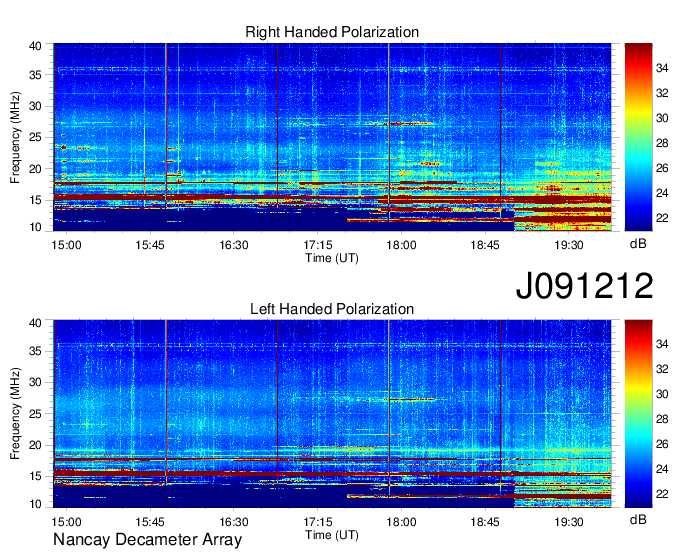Click the 40 MHz tick of Right Handed plot
Viewport: 680px width, 552px height.
pyautogui.click(x=35, y=46)
